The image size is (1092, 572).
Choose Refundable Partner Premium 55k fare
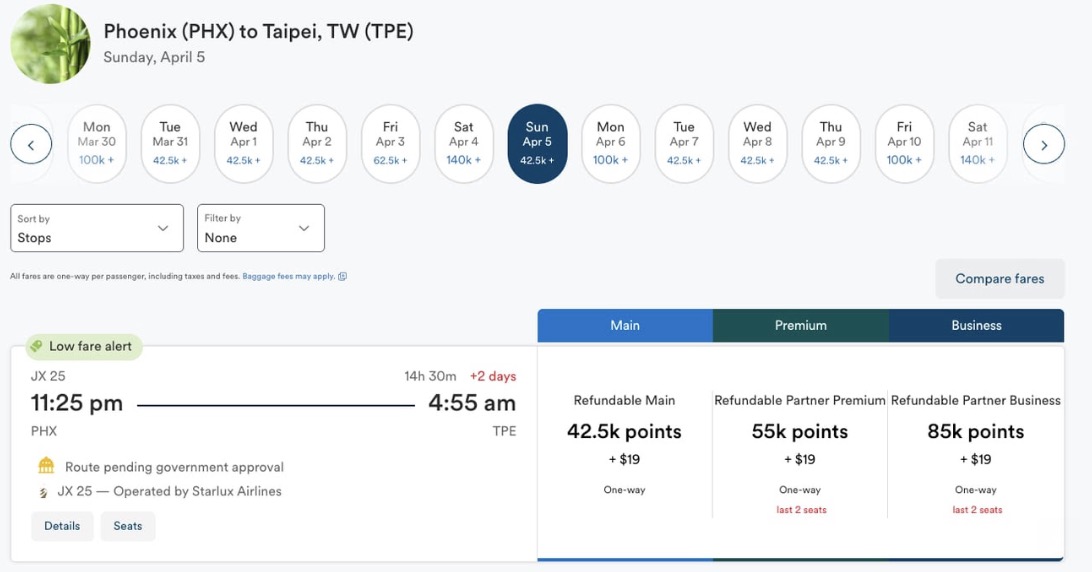tap(800, 444)
